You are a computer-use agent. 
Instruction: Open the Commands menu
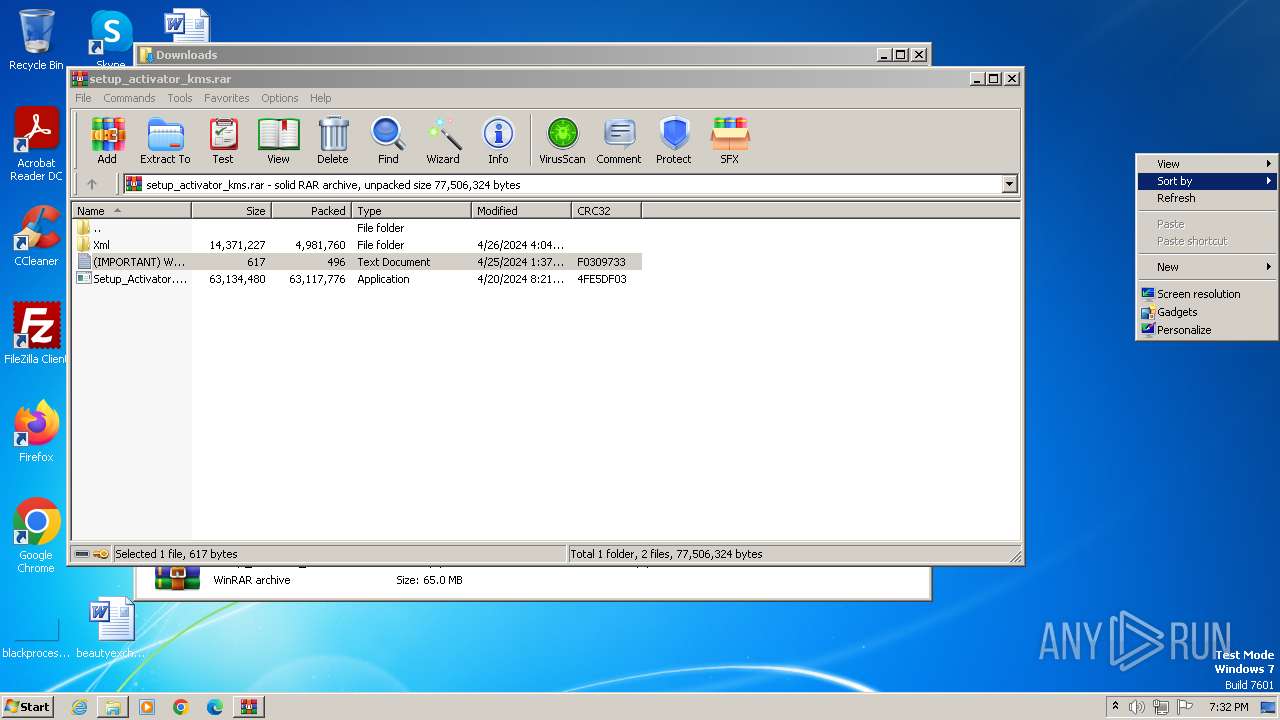[x=129, y=98]
